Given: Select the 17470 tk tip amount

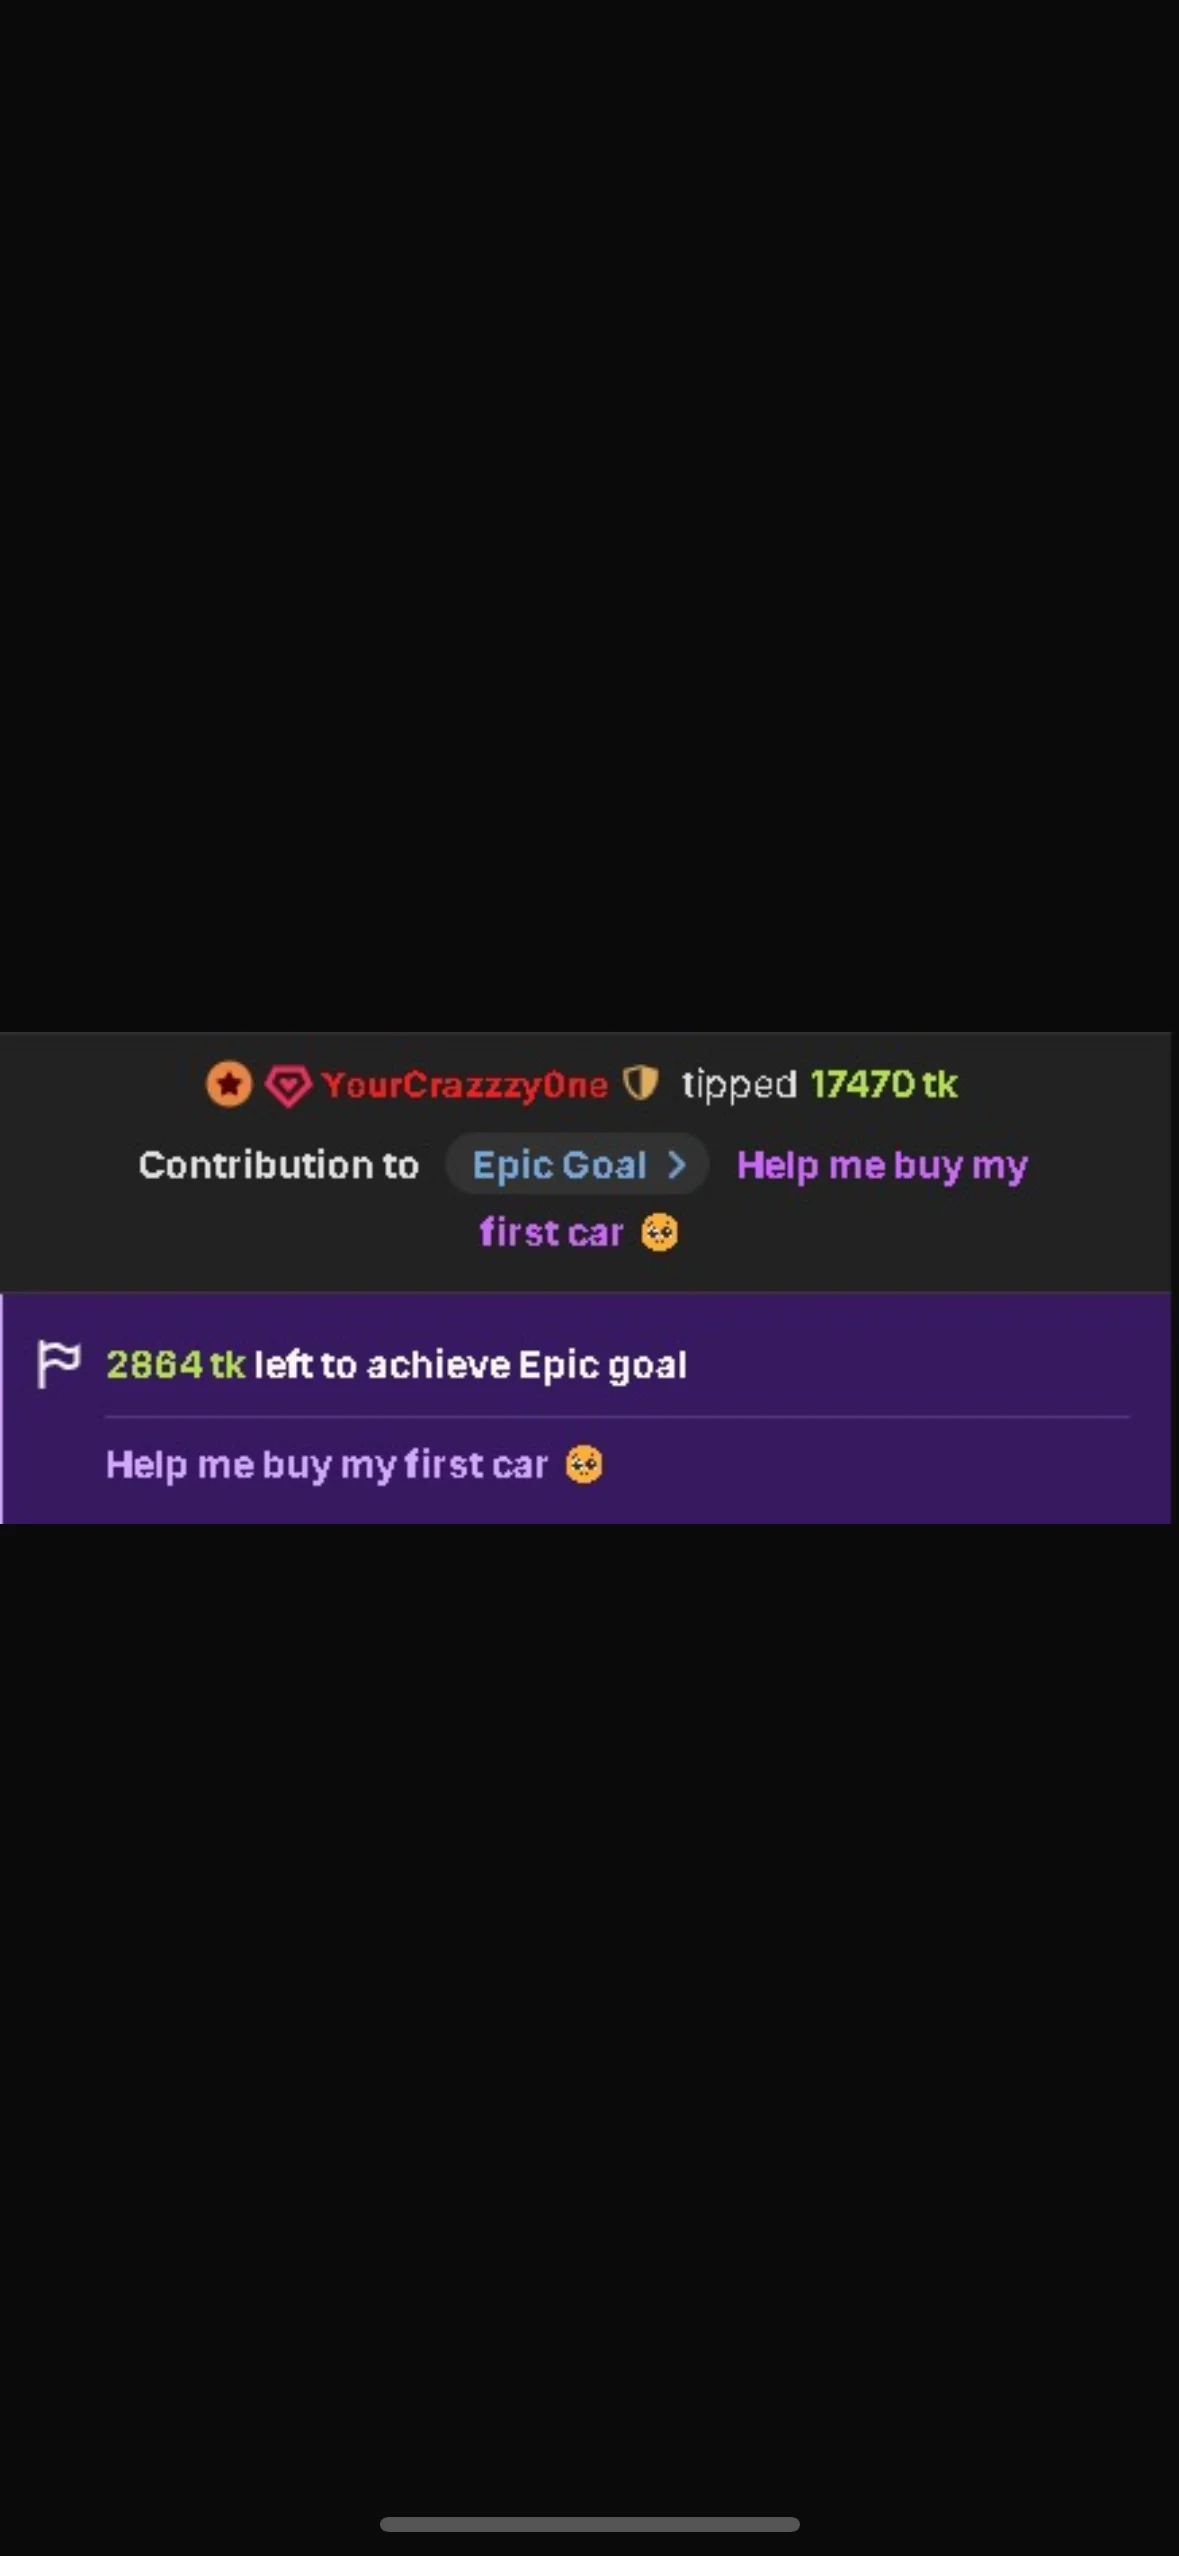Looking at the screenshot, I should [884, 1084].
